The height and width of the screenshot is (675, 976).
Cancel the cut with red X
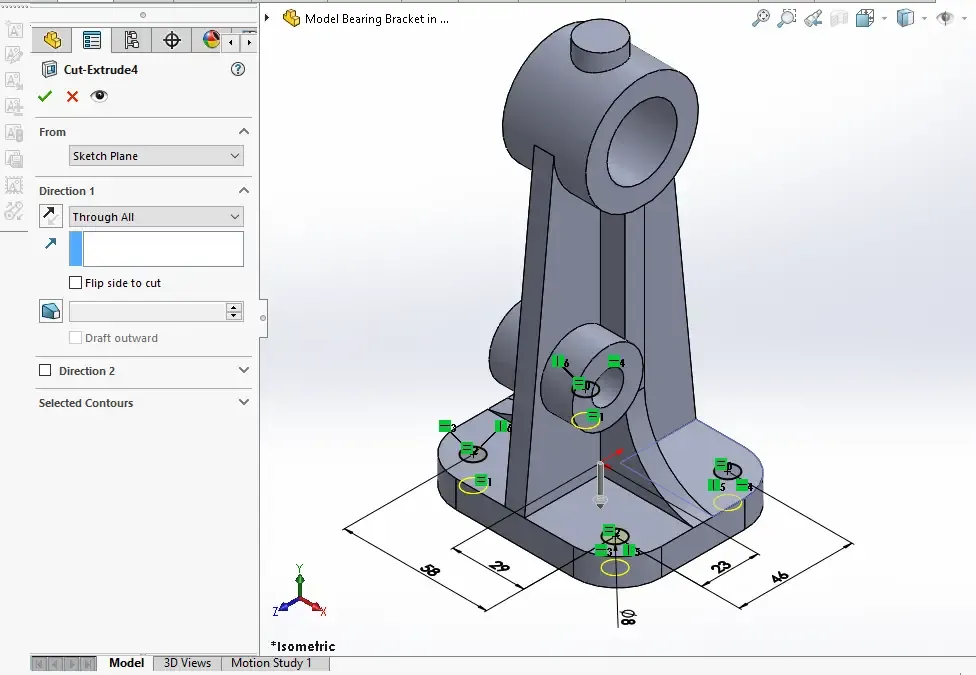[x=72, y=97]
